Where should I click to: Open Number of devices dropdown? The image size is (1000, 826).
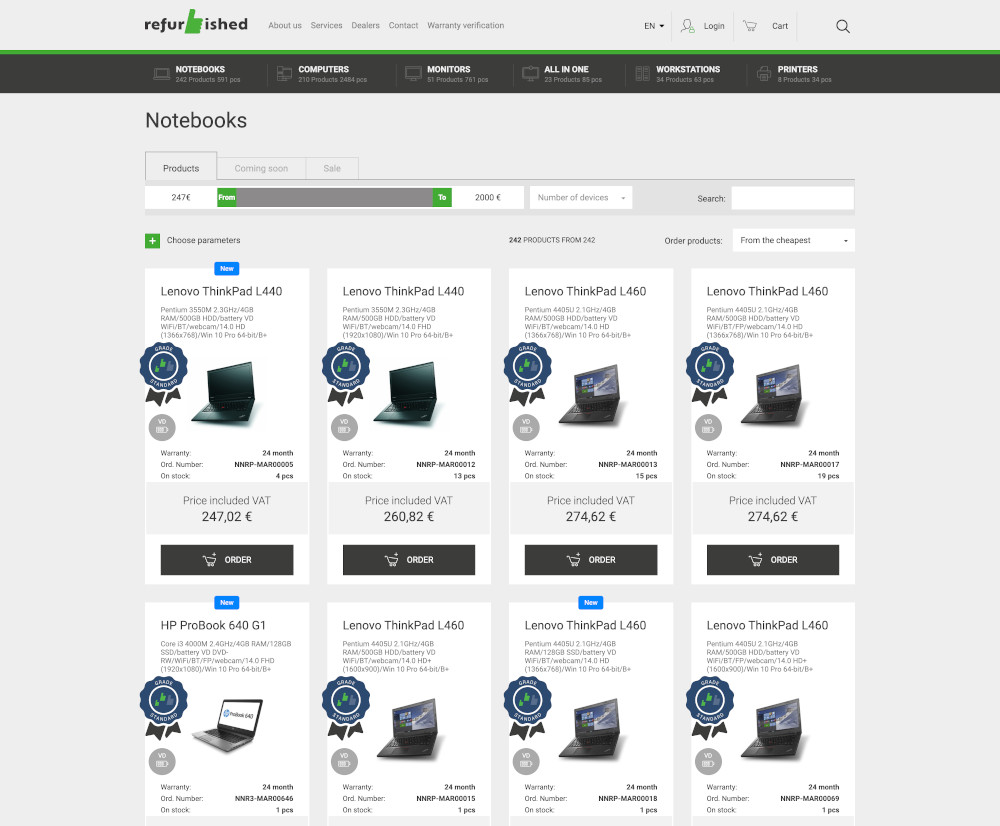tap(581, 198)
